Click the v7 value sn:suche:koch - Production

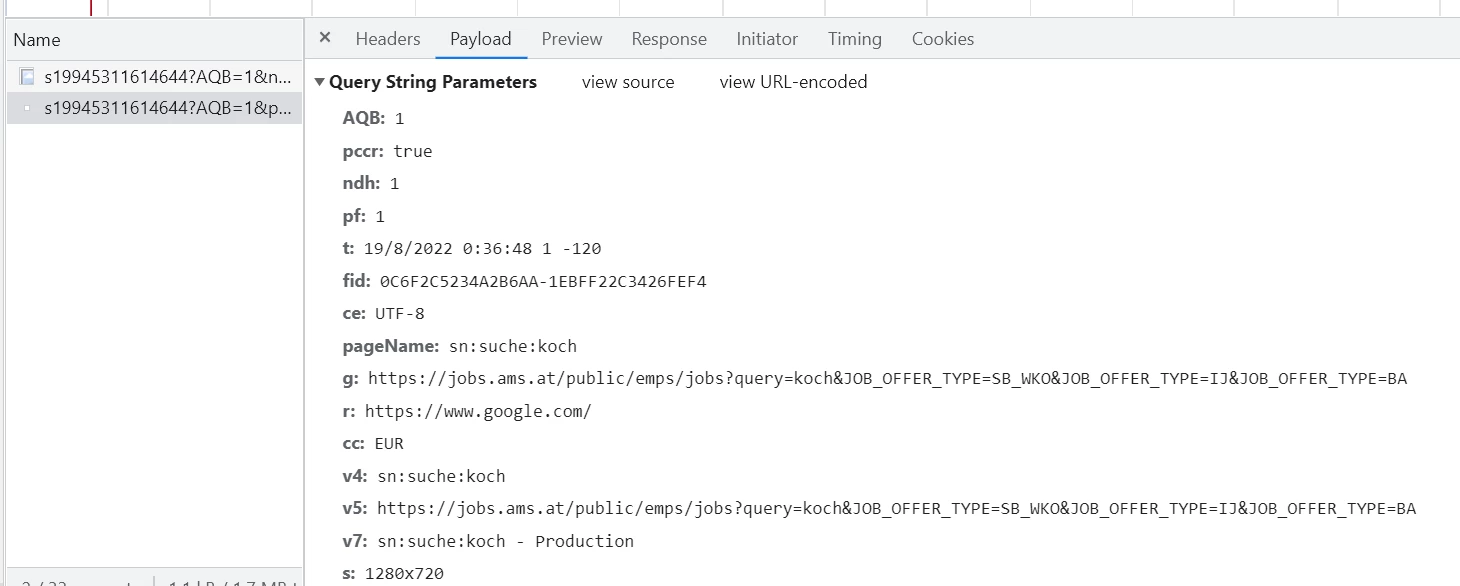point(506,541)
